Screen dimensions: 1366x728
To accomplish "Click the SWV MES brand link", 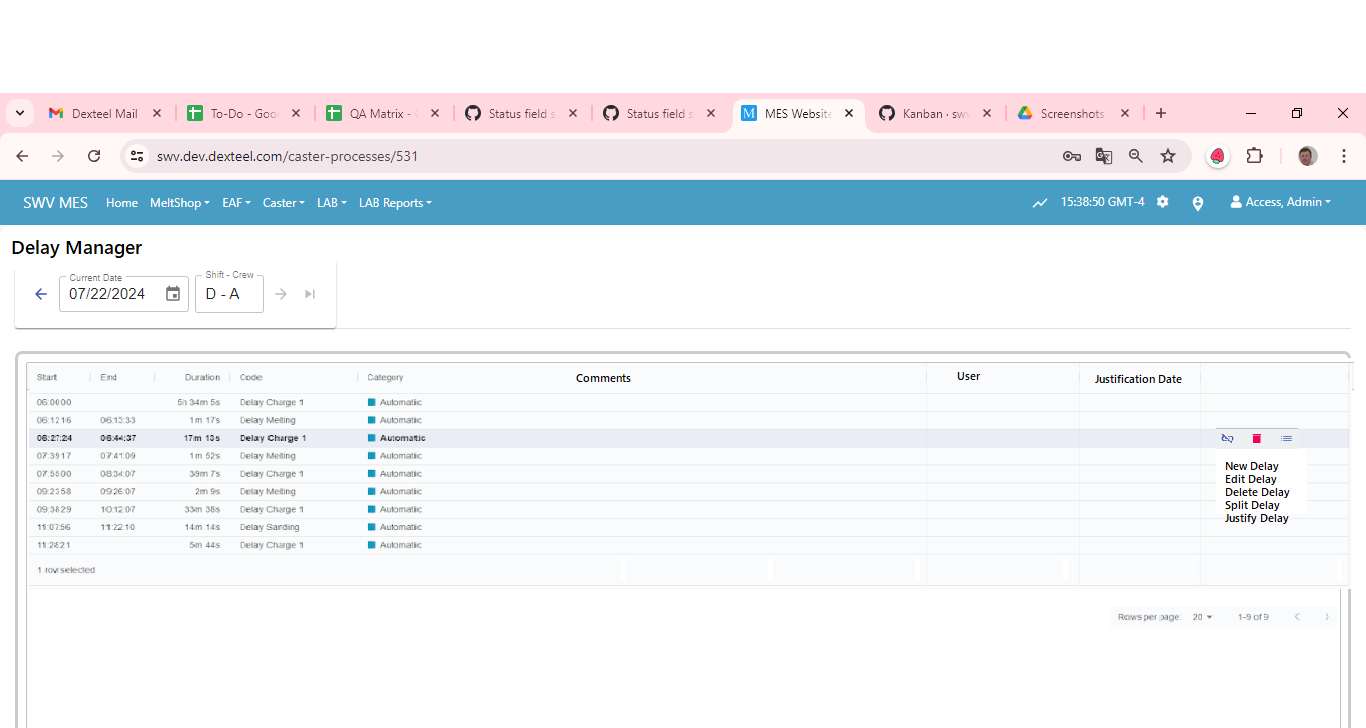I will point(56,203).
